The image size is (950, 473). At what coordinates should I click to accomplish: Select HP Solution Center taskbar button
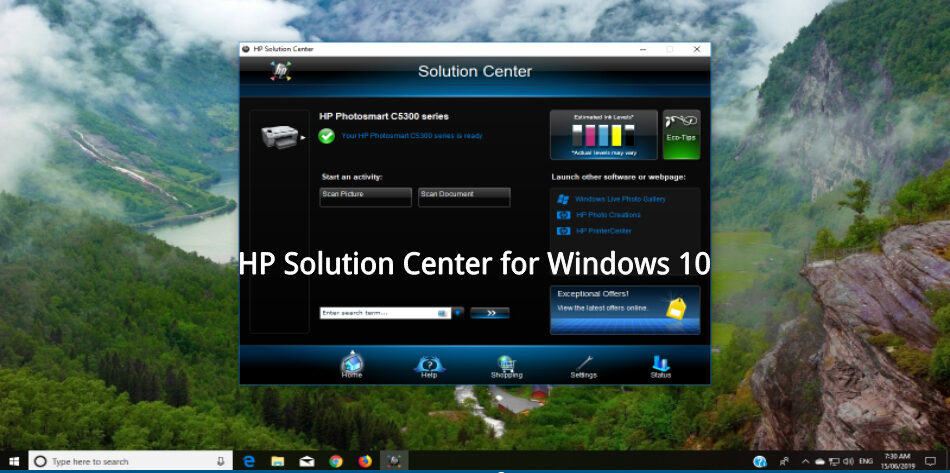coord(394,461)
